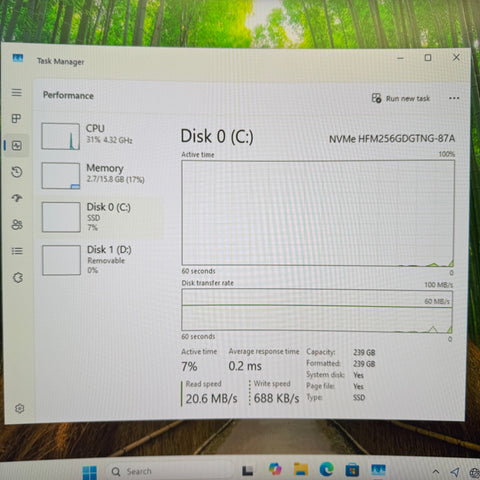480x480 pixels.
Task: Open Copilot from the taskbar
Action: pos(275,469)
